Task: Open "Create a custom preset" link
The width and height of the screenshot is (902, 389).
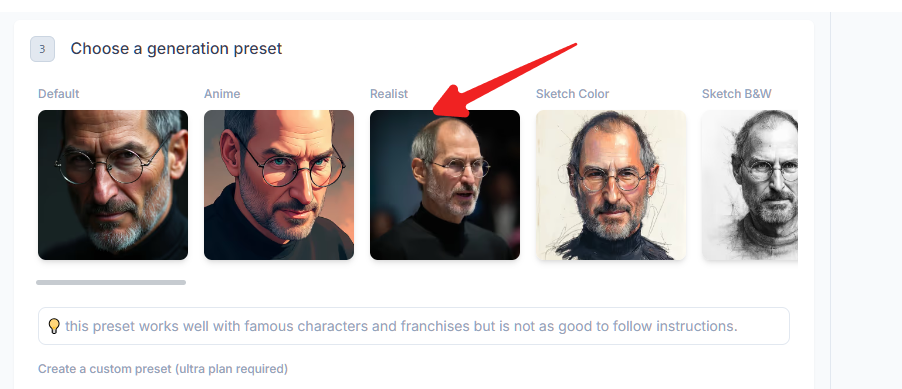Action: pos(105,369)
